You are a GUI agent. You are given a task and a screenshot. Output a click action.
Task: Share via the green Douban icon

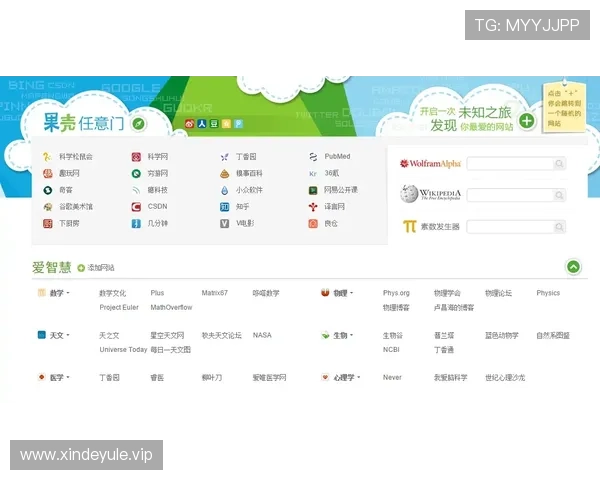tap(214, 124)
